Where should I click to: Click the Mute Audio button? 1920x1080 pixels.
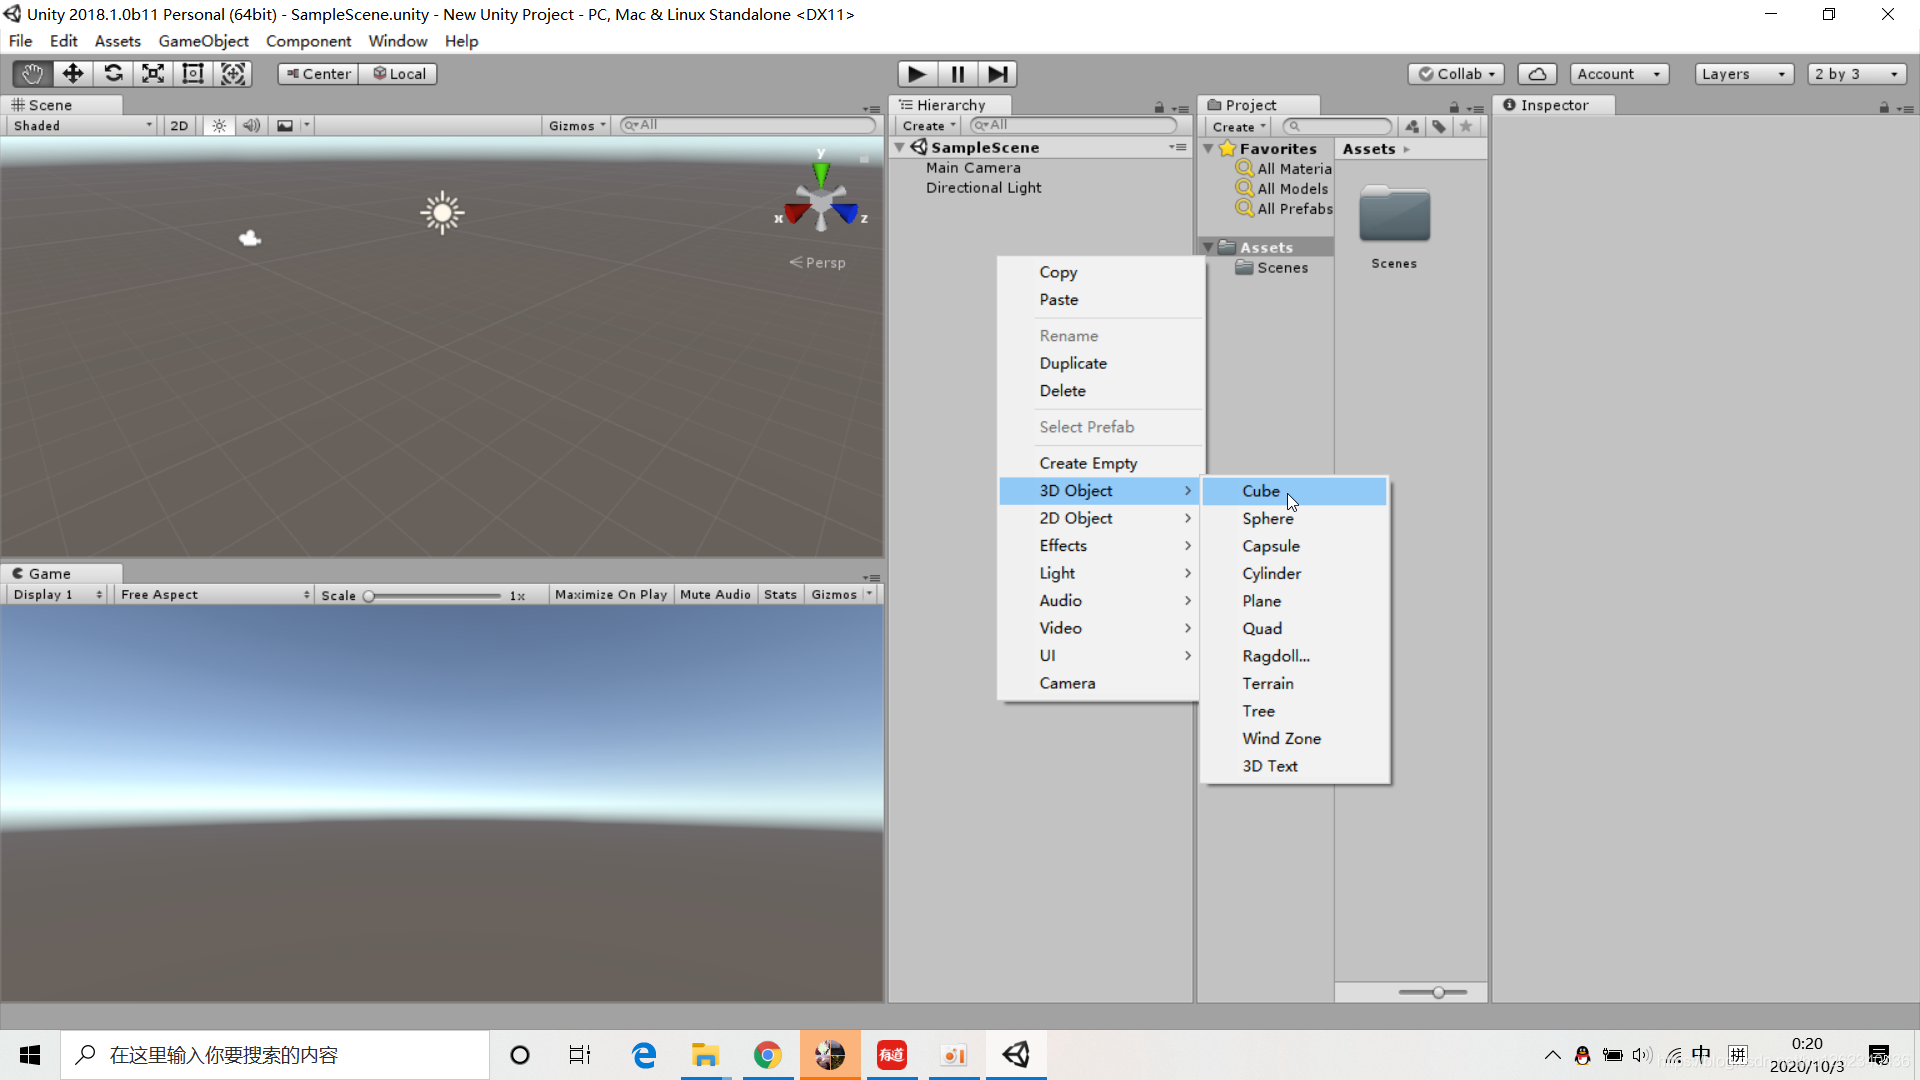[x=715, y=594]
